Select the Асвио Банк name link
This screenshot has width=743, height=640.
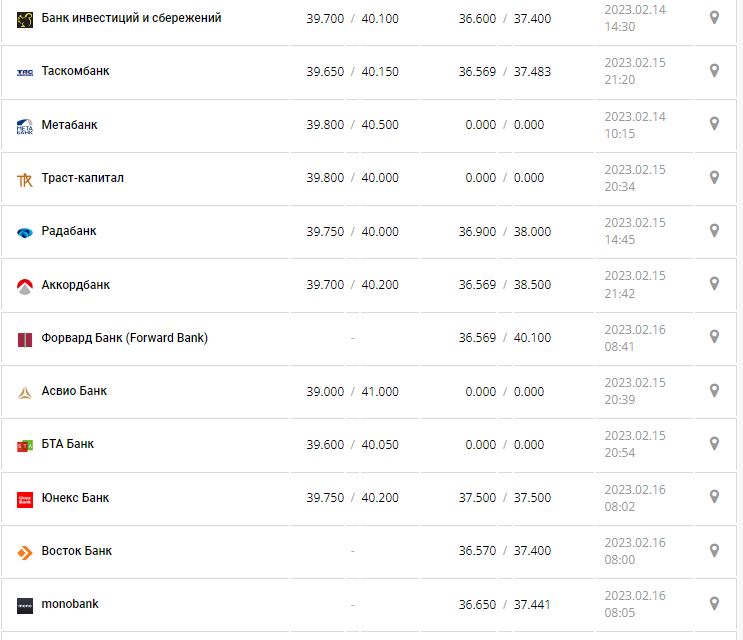pyautogui.click(x=74, y=391)
